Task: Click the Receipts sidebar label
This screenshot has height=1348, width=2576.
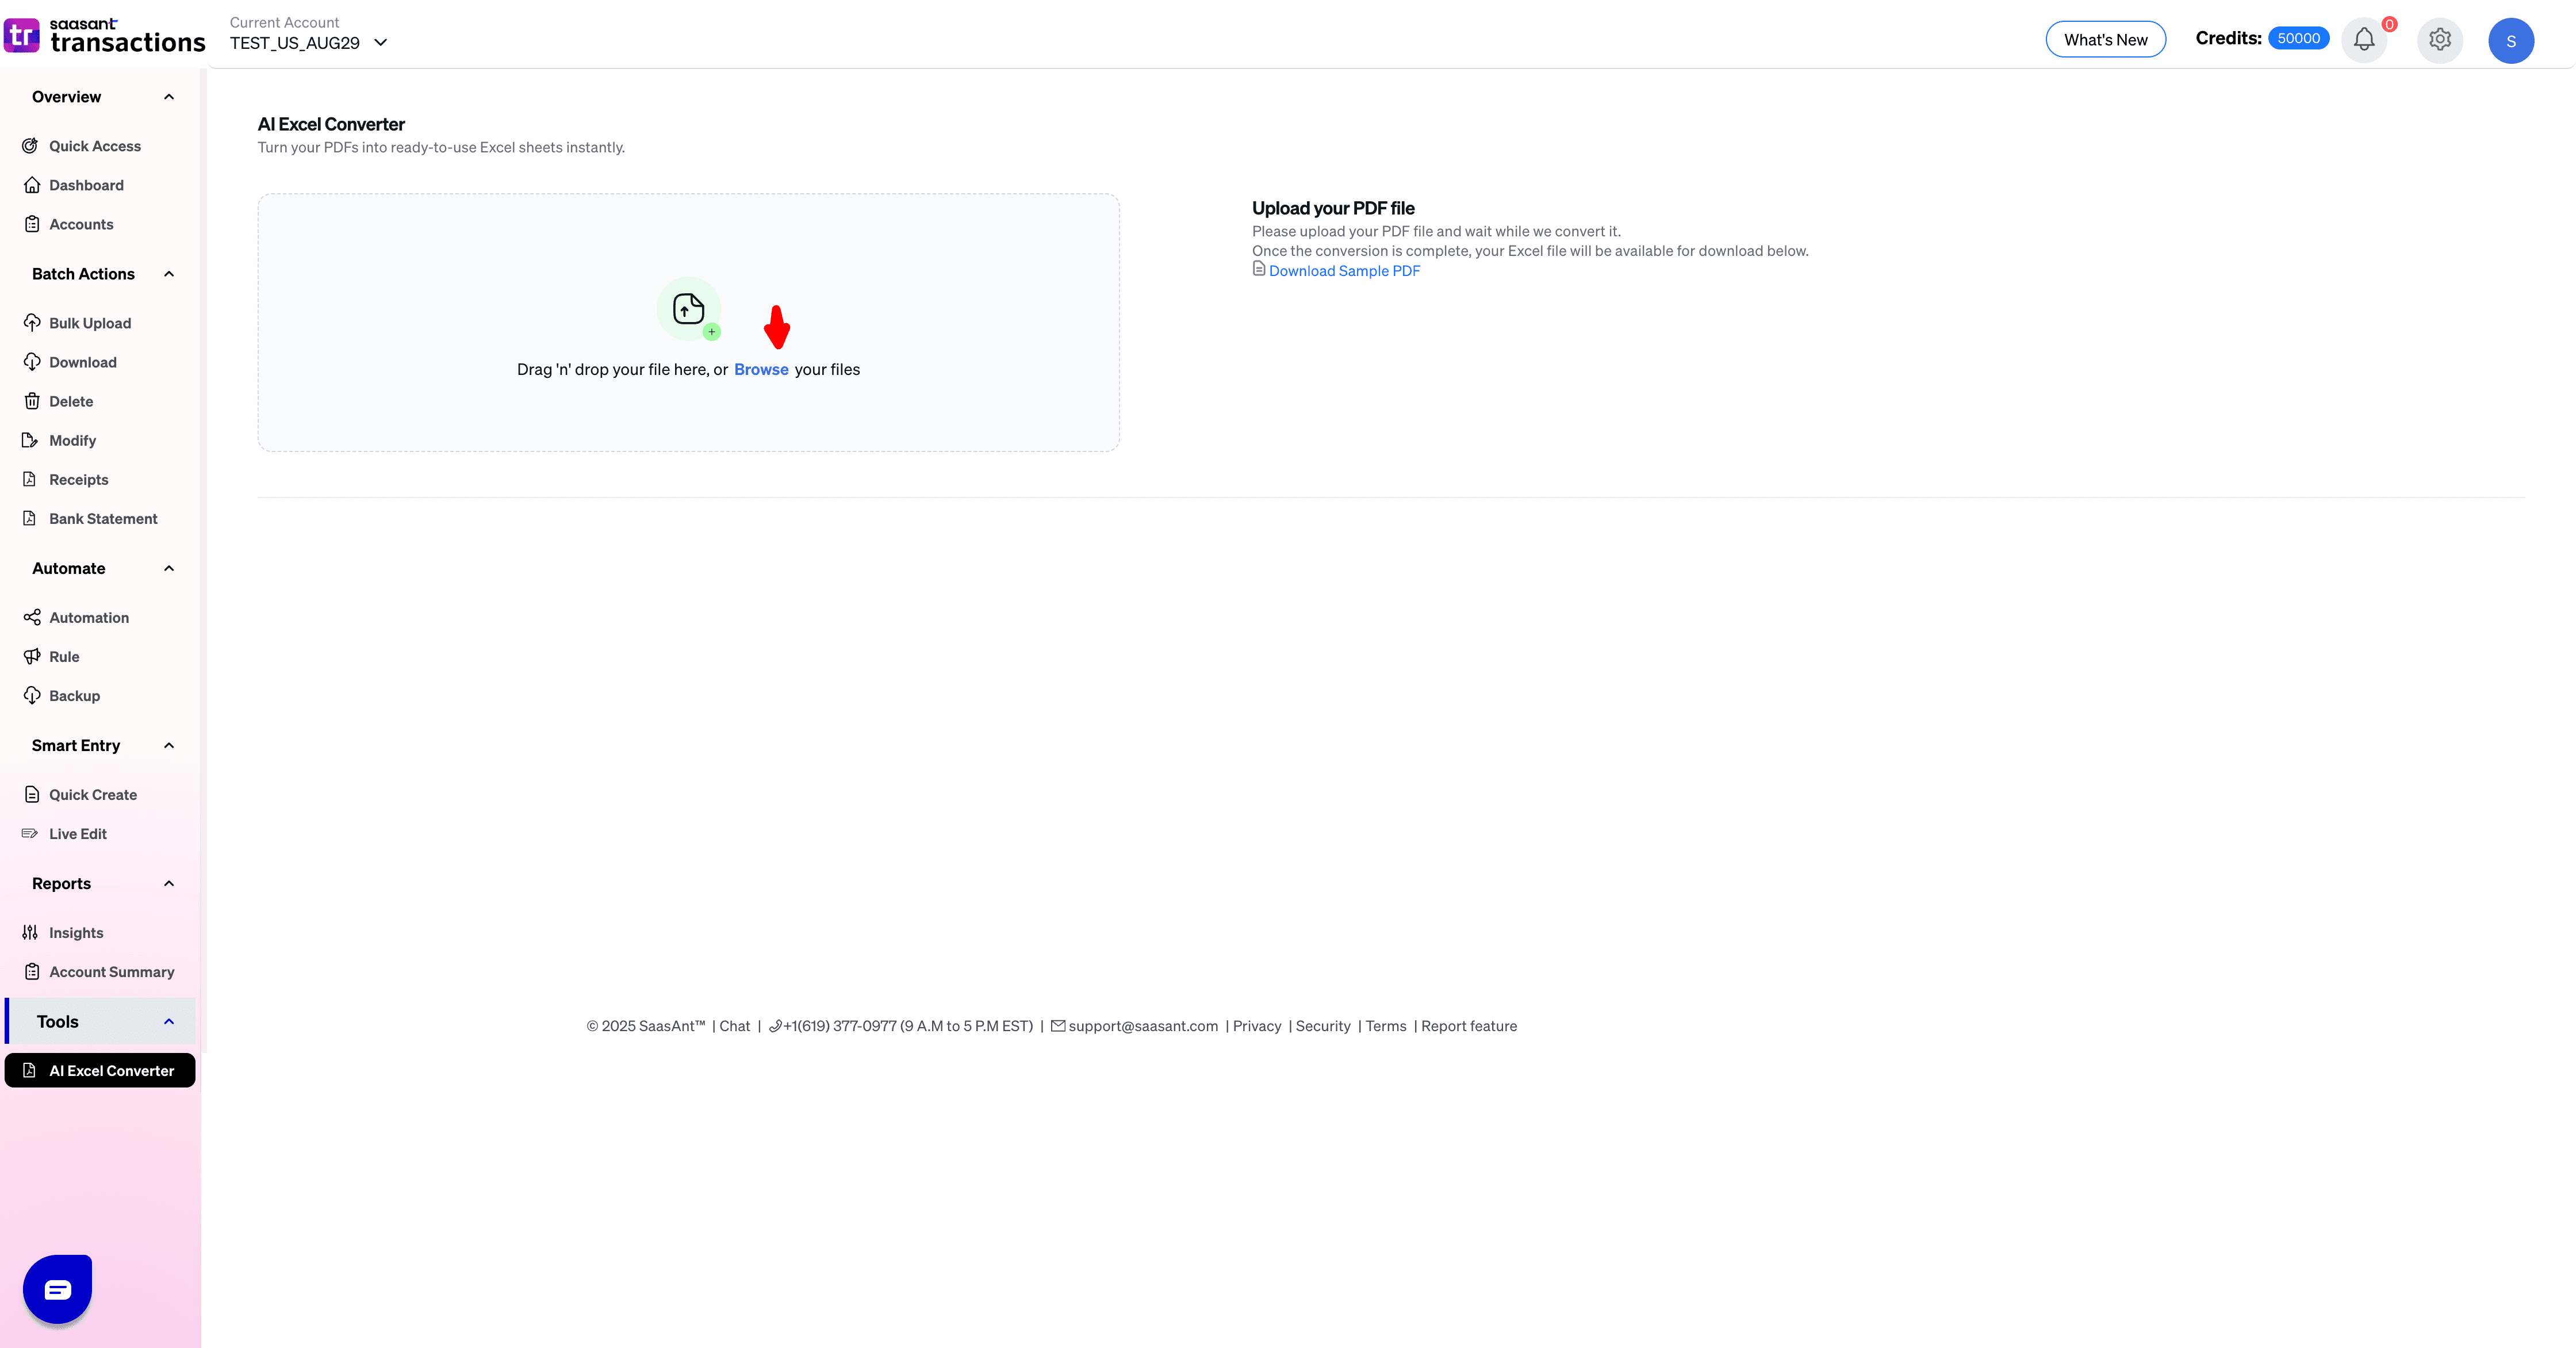Action: tap(79, 479)
